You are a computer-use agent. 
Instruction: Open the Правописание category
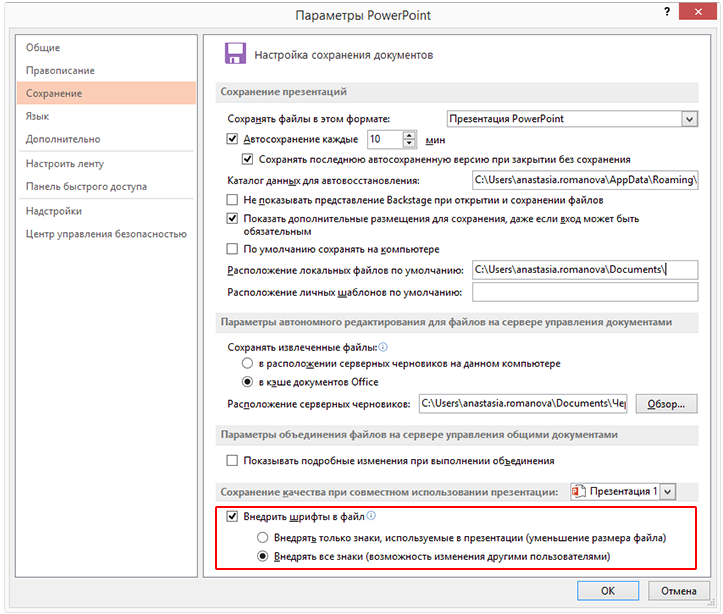pyautogui.click(x=107, y=71)
